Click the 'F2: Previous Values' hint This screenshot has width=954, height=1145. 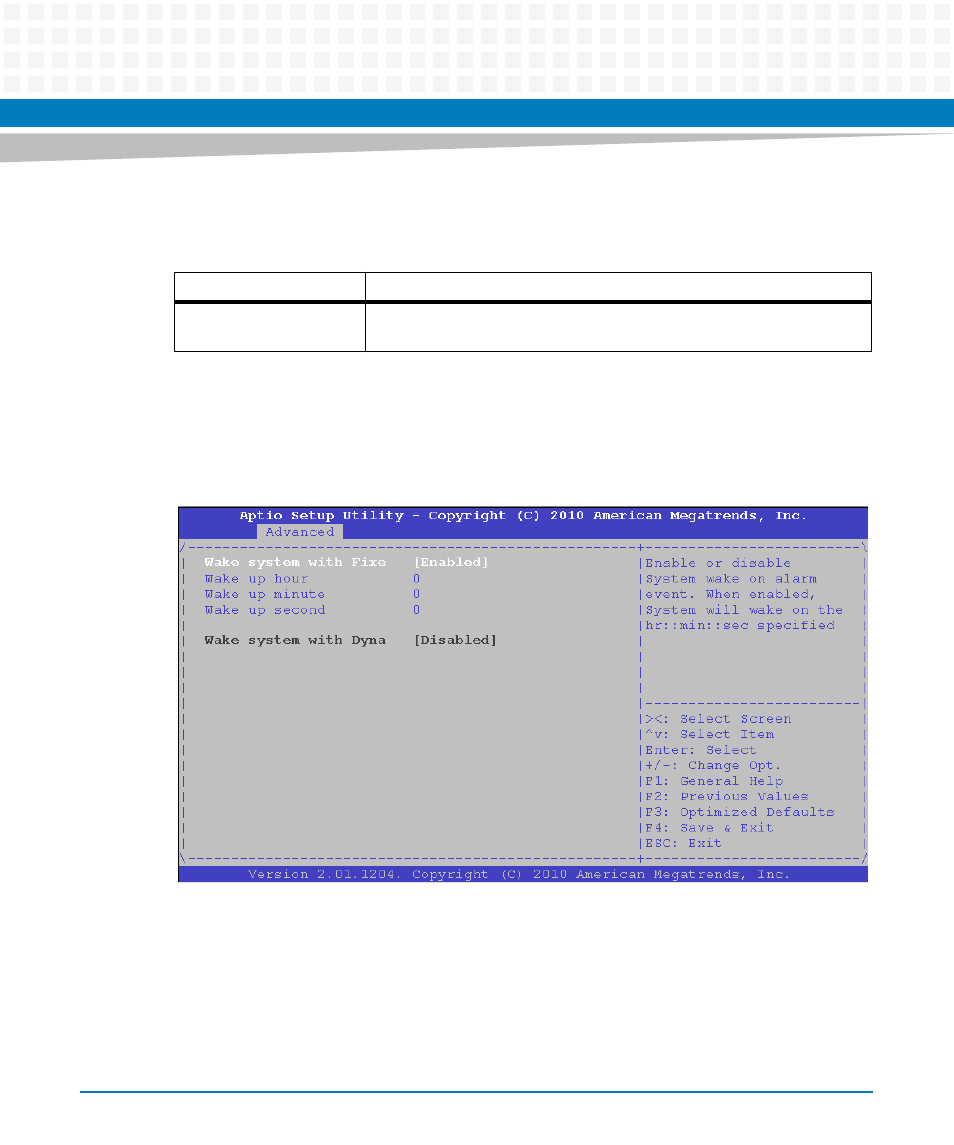727,797
